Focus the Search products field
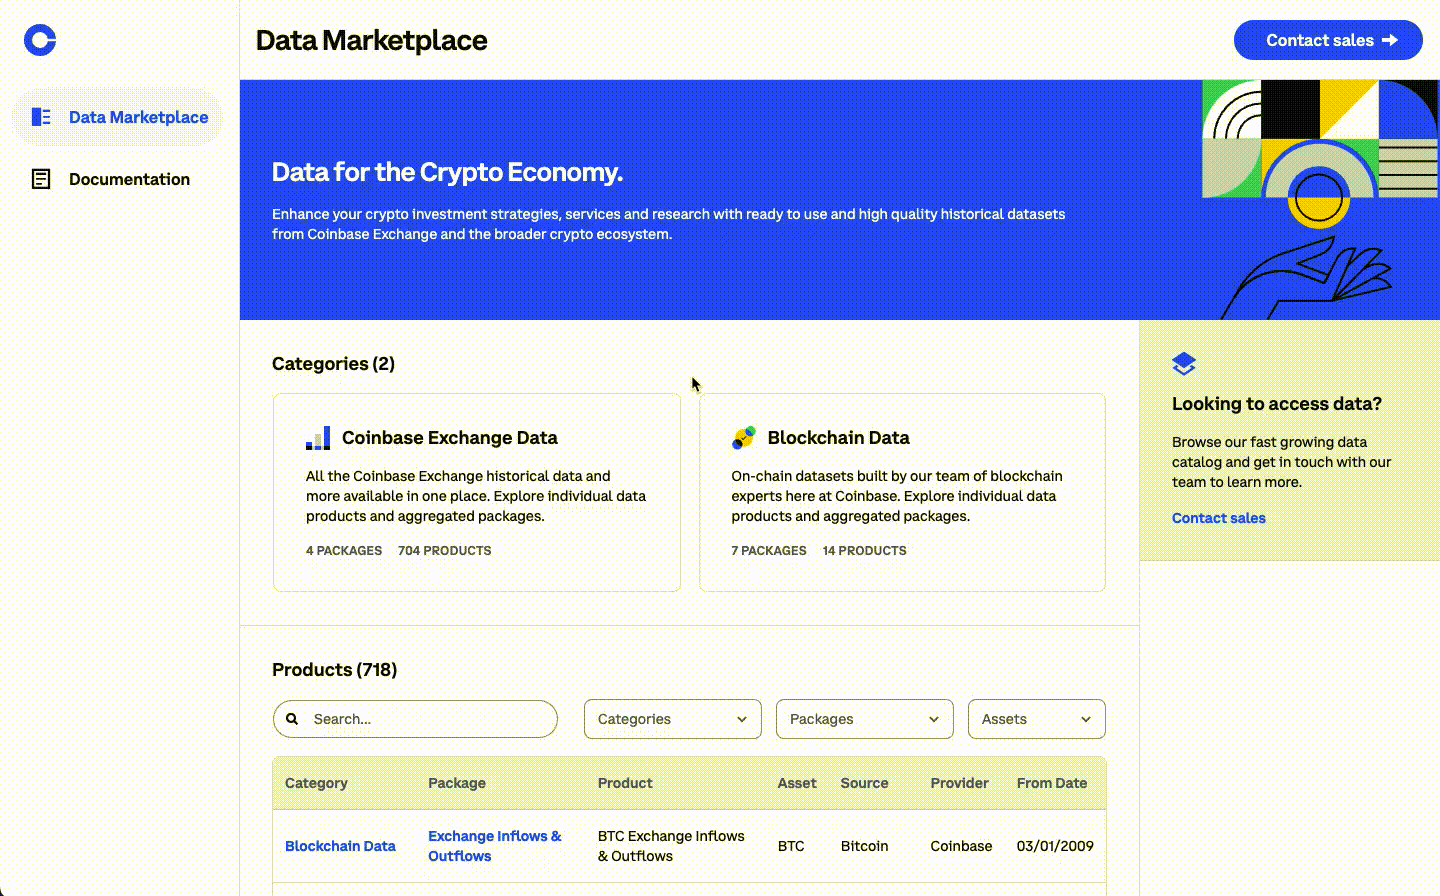Screen dimensions: 1440x896 415,719
